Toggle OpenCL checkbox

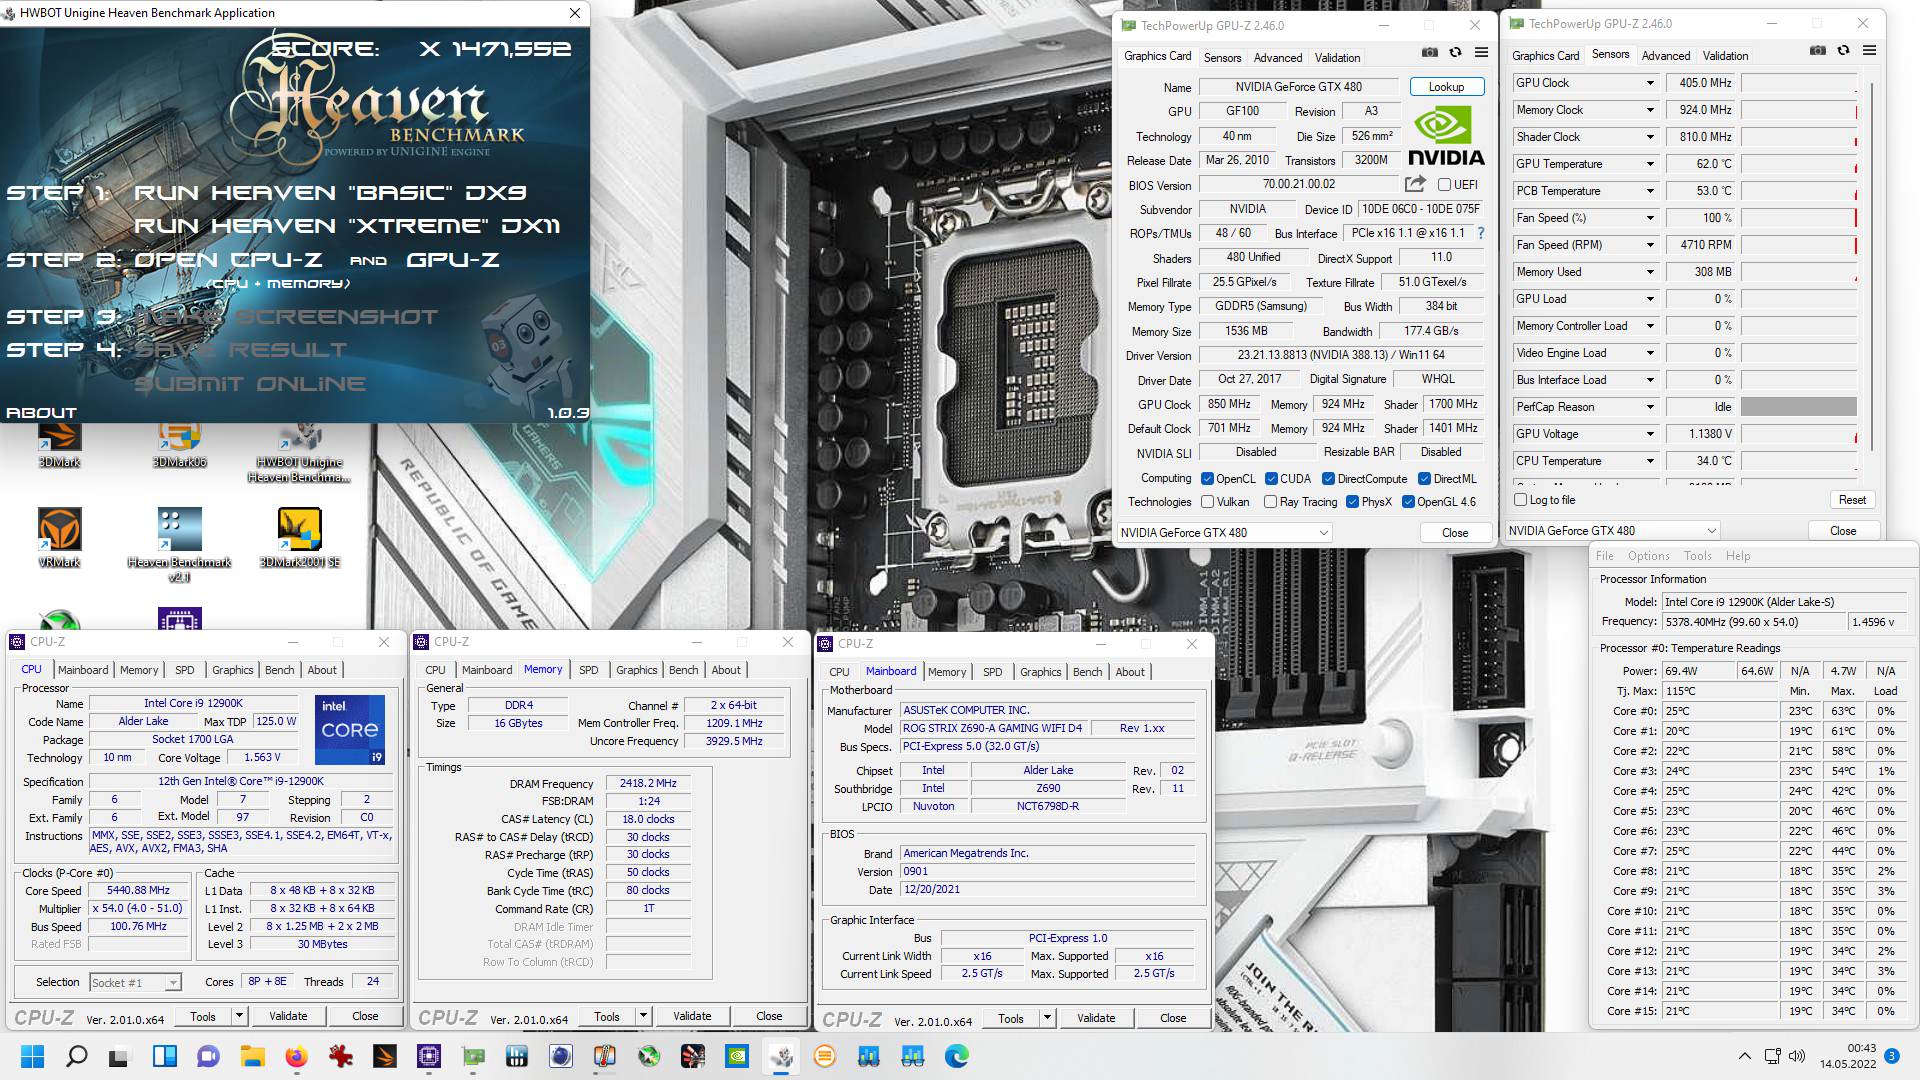click(x=1207, y=479)
